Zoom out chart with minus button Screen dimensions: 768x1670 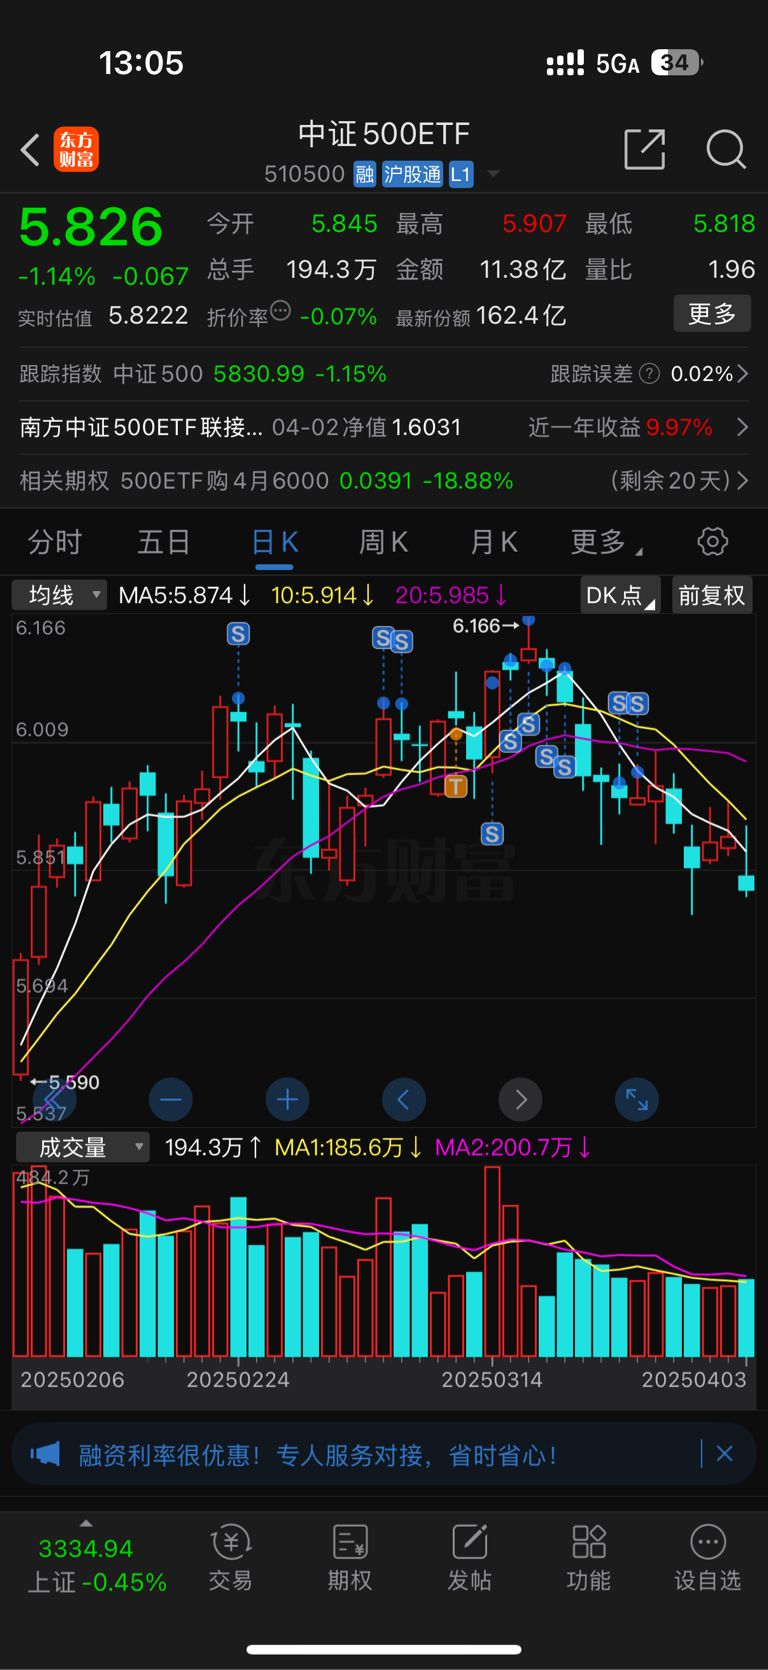170,1100
